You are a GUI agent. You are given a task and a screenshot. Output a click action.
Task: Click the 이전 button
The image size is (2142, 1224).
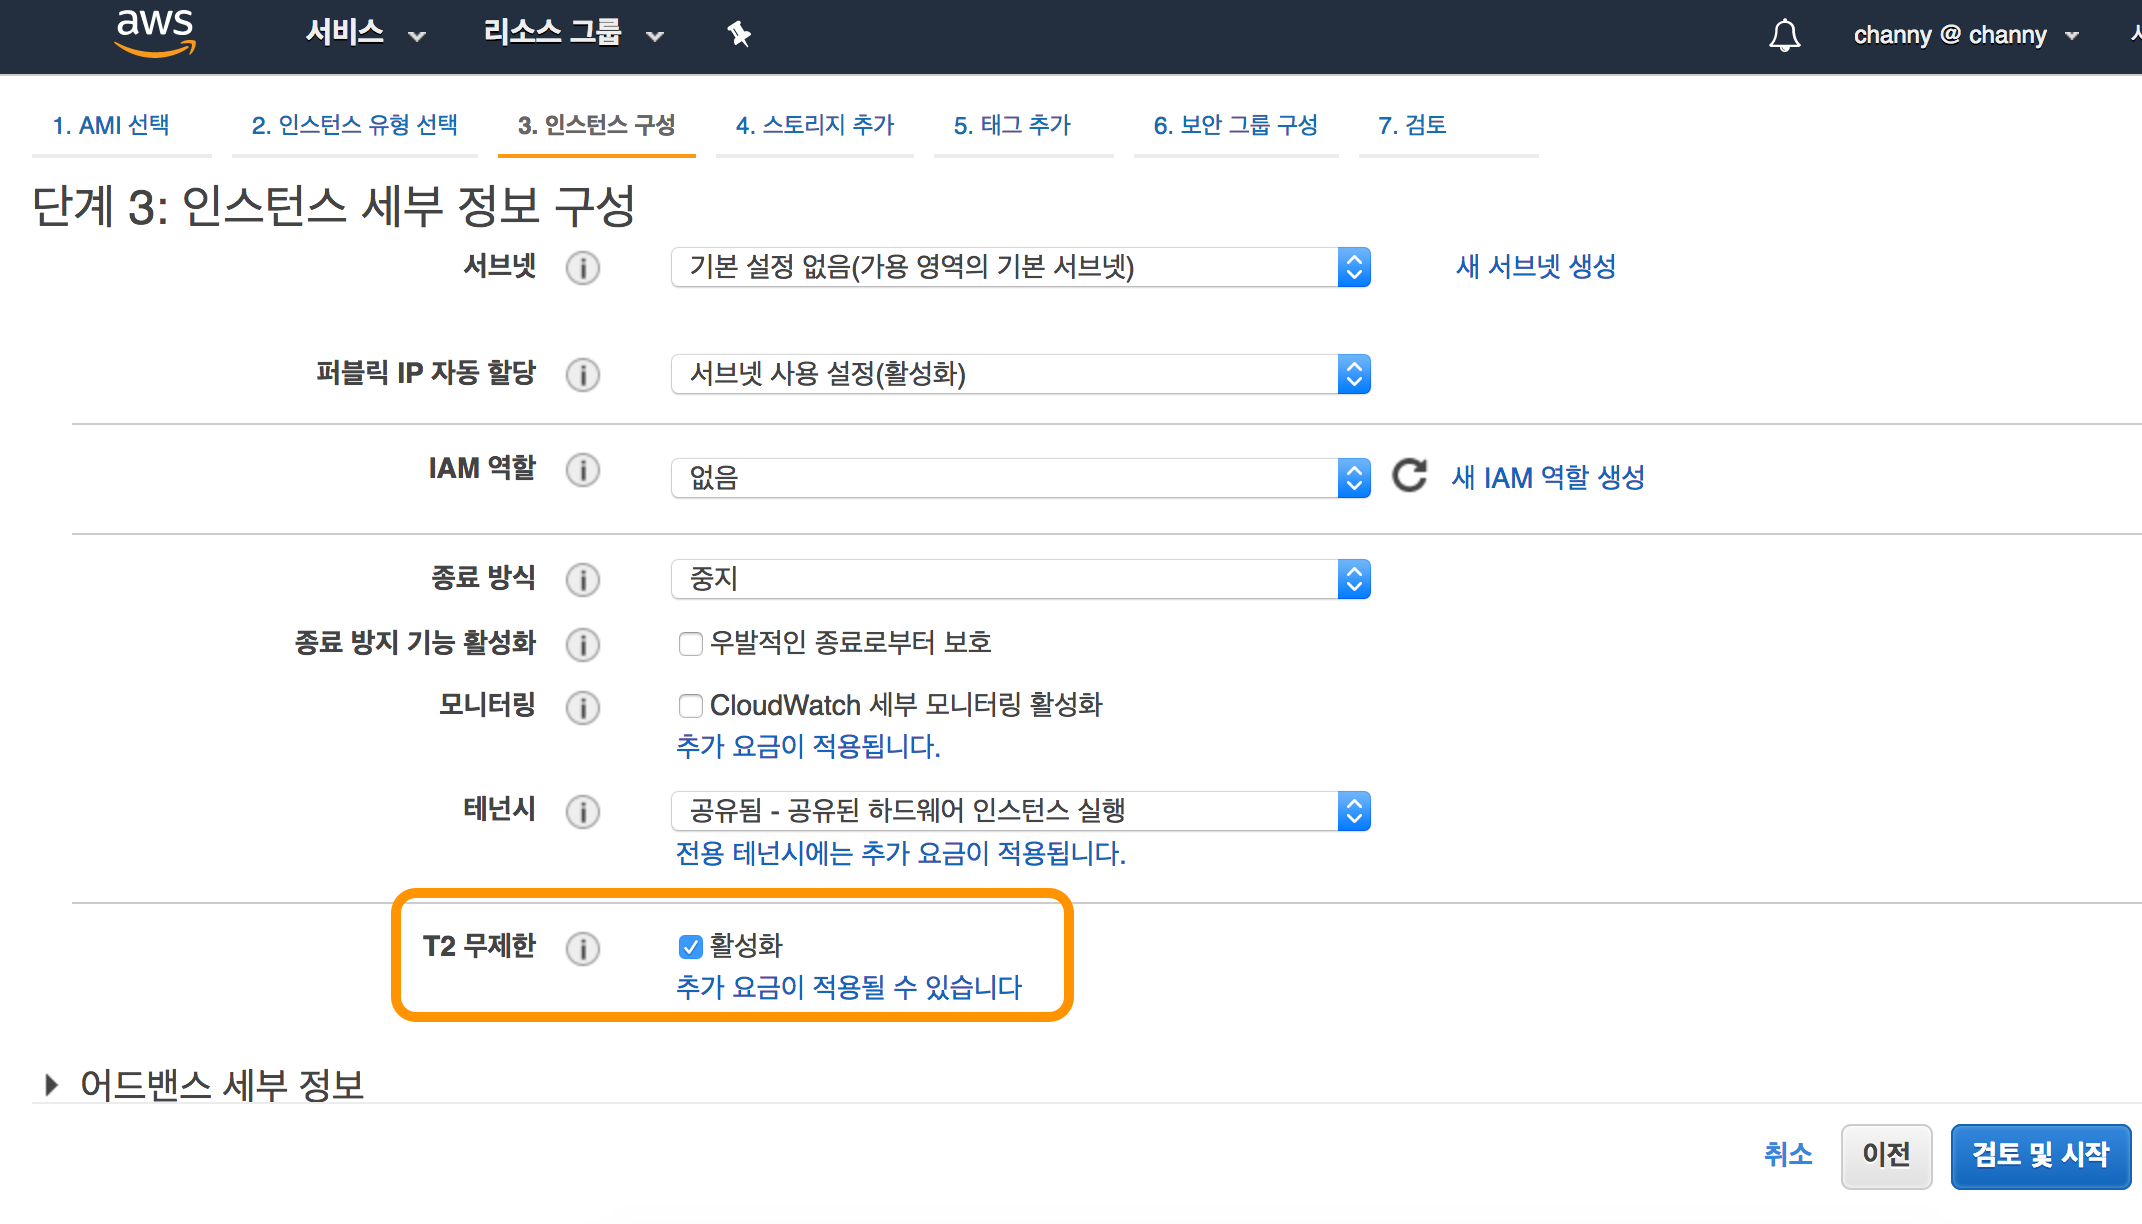click(1885, 1155)
